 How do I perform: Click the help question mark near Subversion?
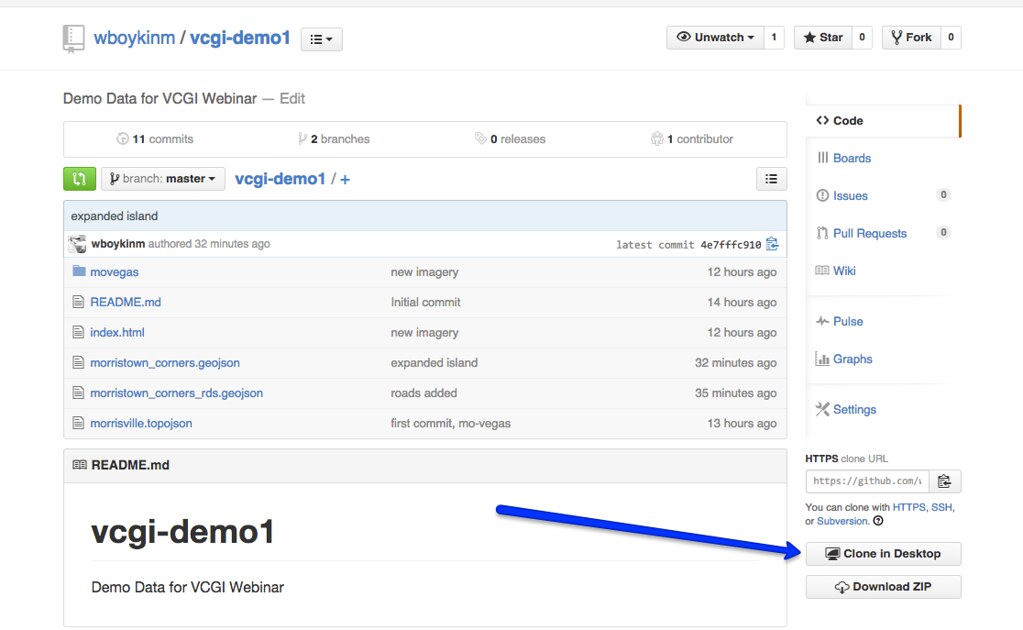[x=878, y=520]
